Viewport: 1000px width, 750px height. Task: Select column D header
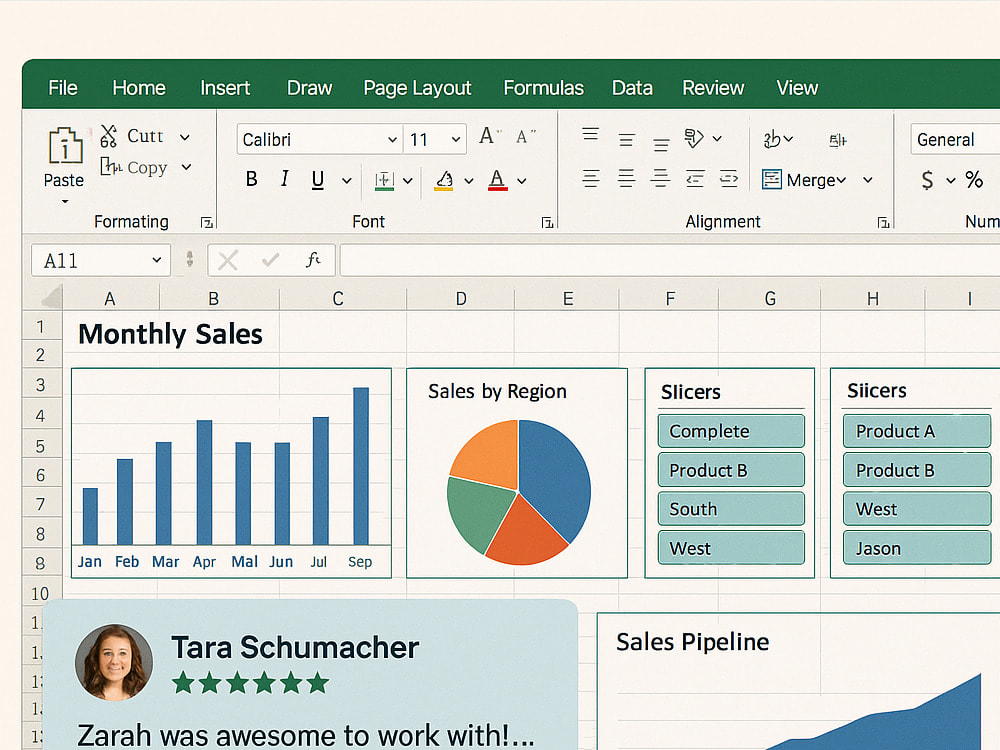(460, 298)
